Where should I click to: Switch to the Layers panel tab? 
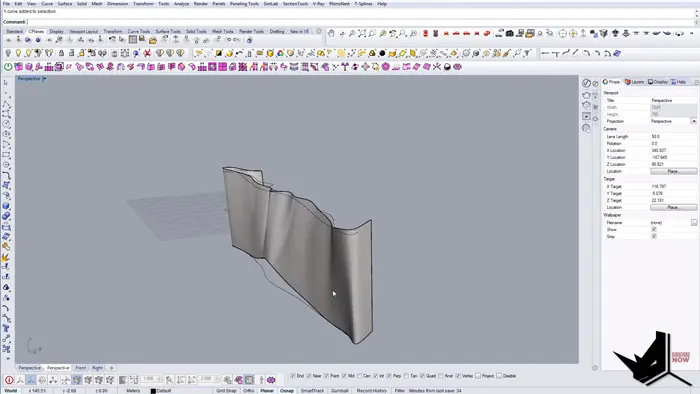[635, 82]
